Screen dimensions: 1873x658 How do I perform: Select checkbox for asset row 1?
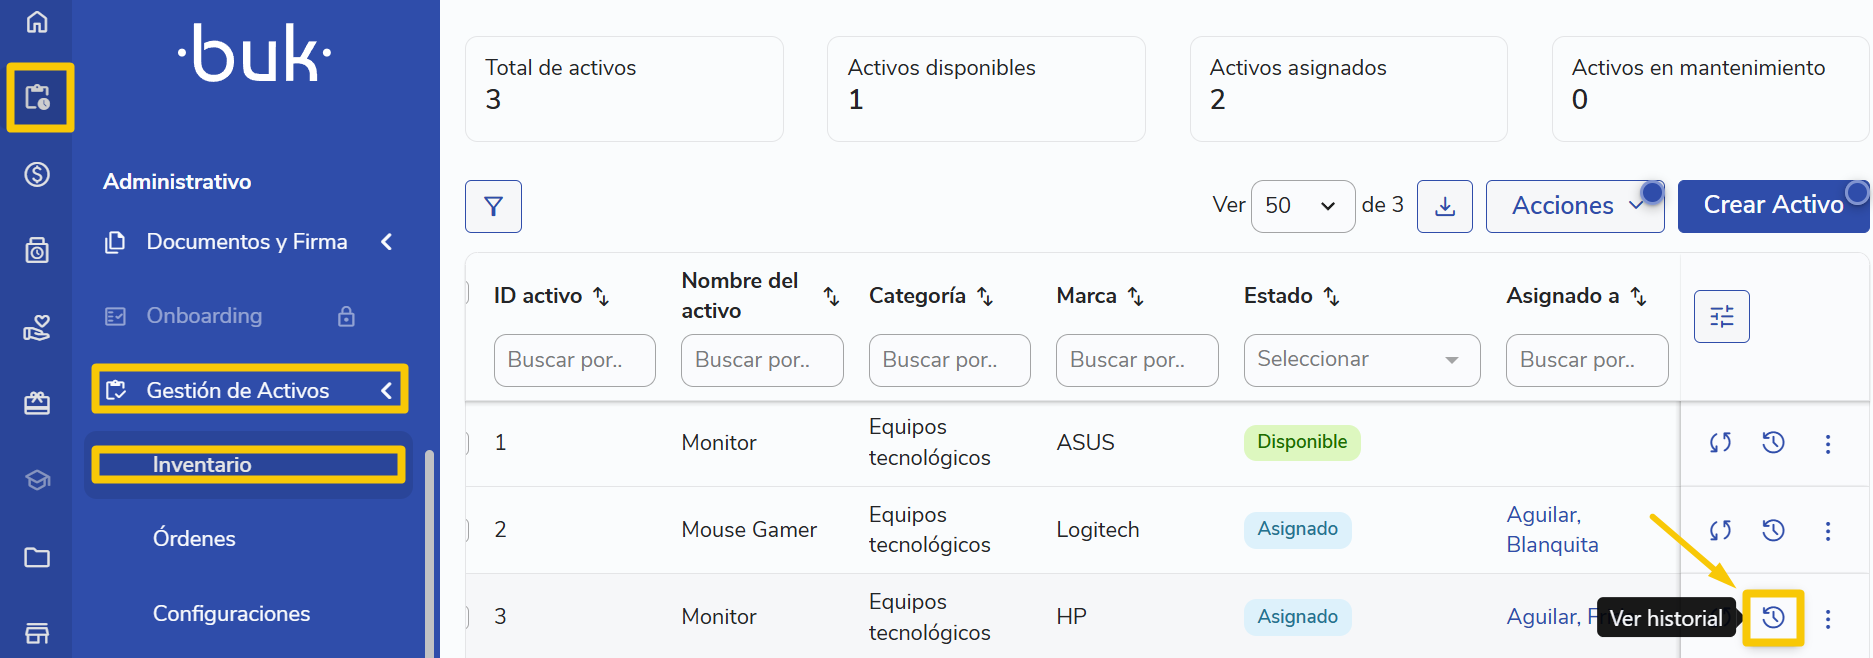(467, 443)
